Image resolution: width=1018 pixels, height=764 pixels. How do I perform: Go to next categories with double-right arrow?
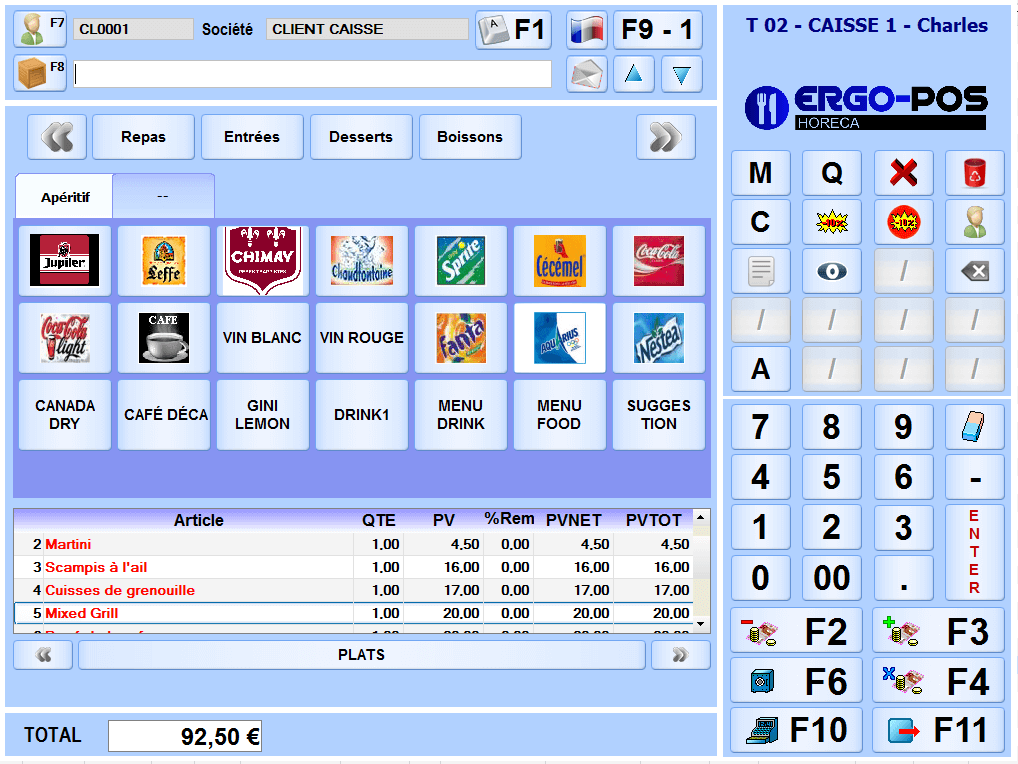pyautogui.click(x=666, y=137)
